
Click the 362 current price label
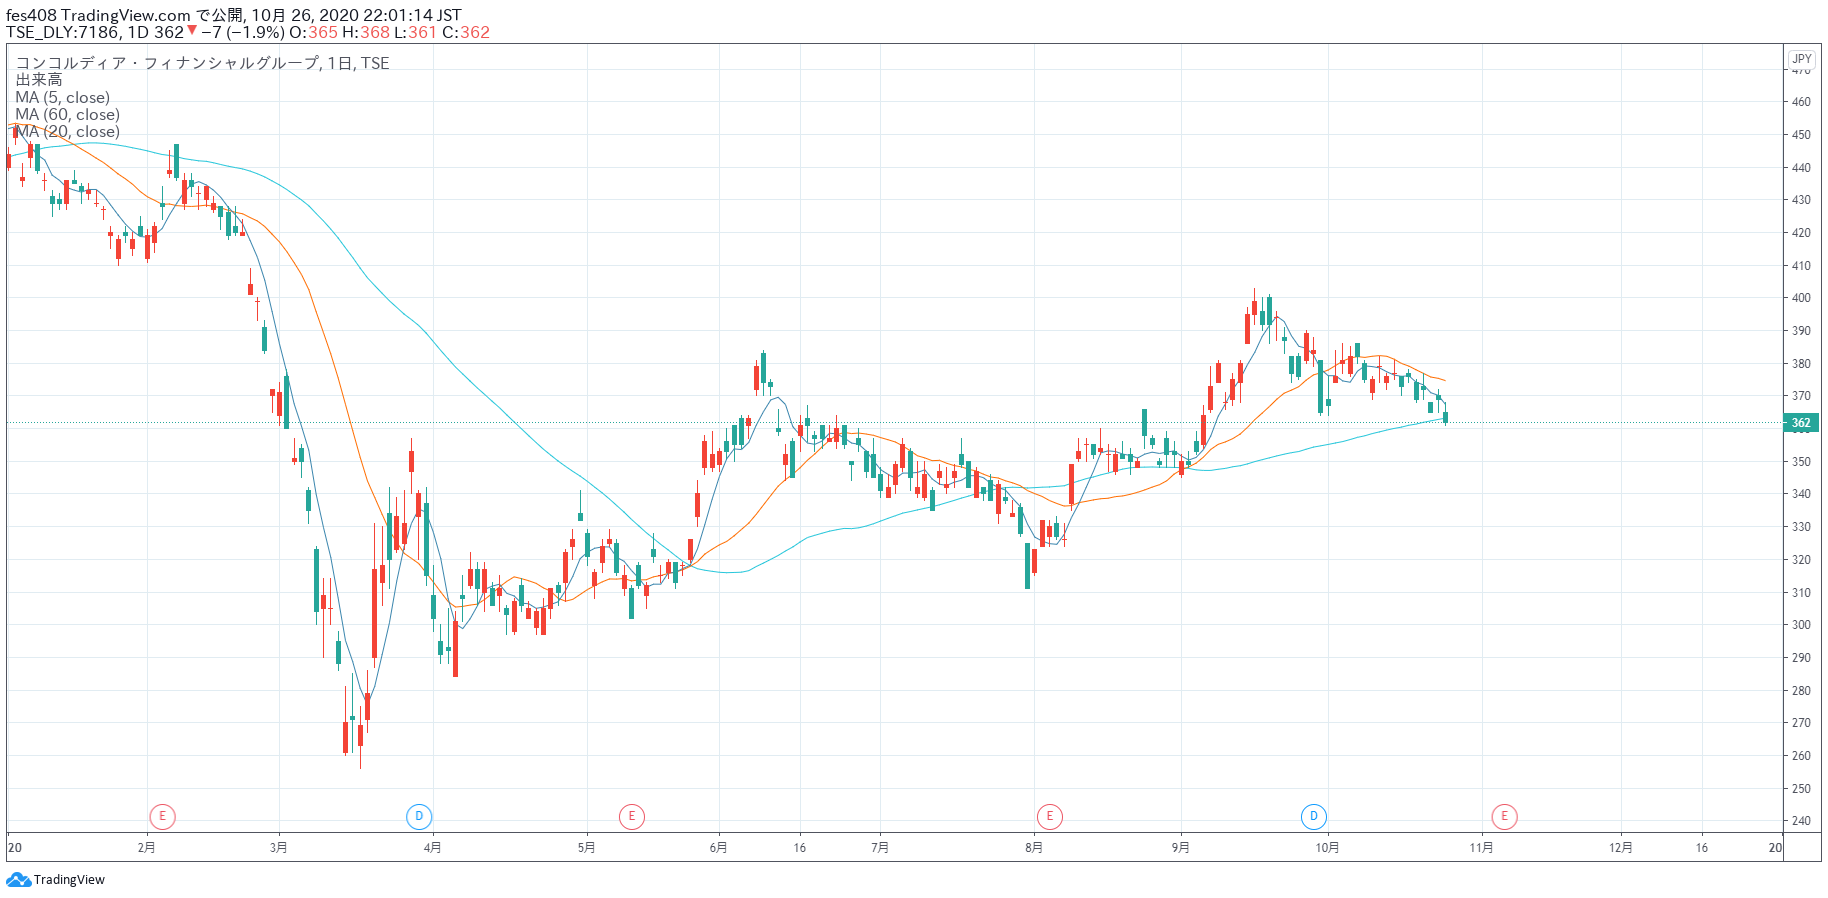tap(1801, 423)
